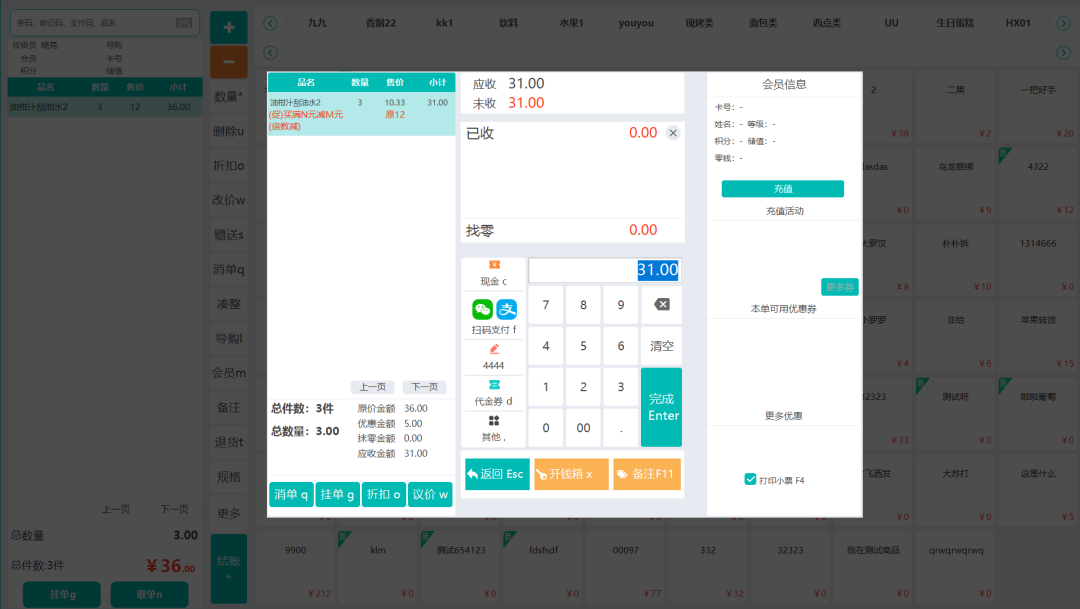Clear the received amount with X
Image resolution: width=1080 pixels, height=609 pixels.
coord(673,133)
